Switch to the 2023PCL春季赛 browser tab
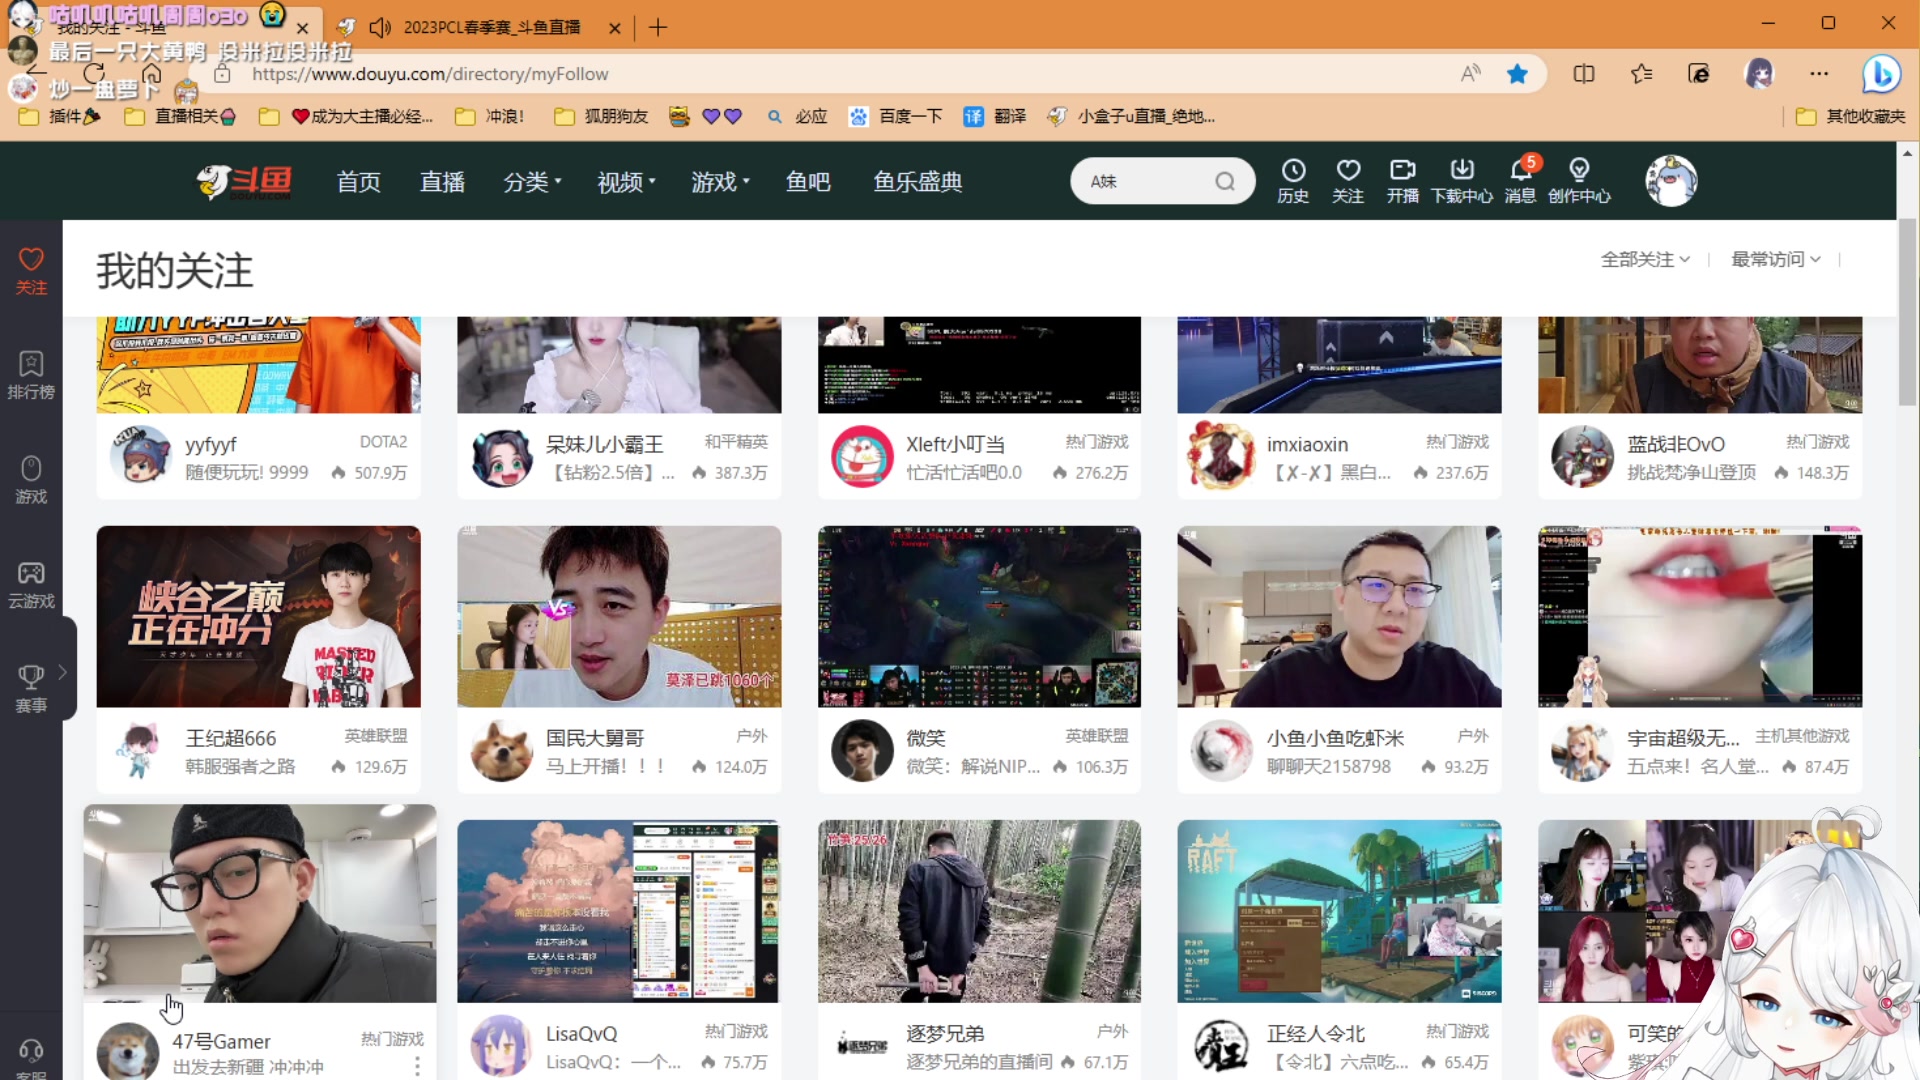Screen dimensions: 1920x1080 click(x=480, y=27)
